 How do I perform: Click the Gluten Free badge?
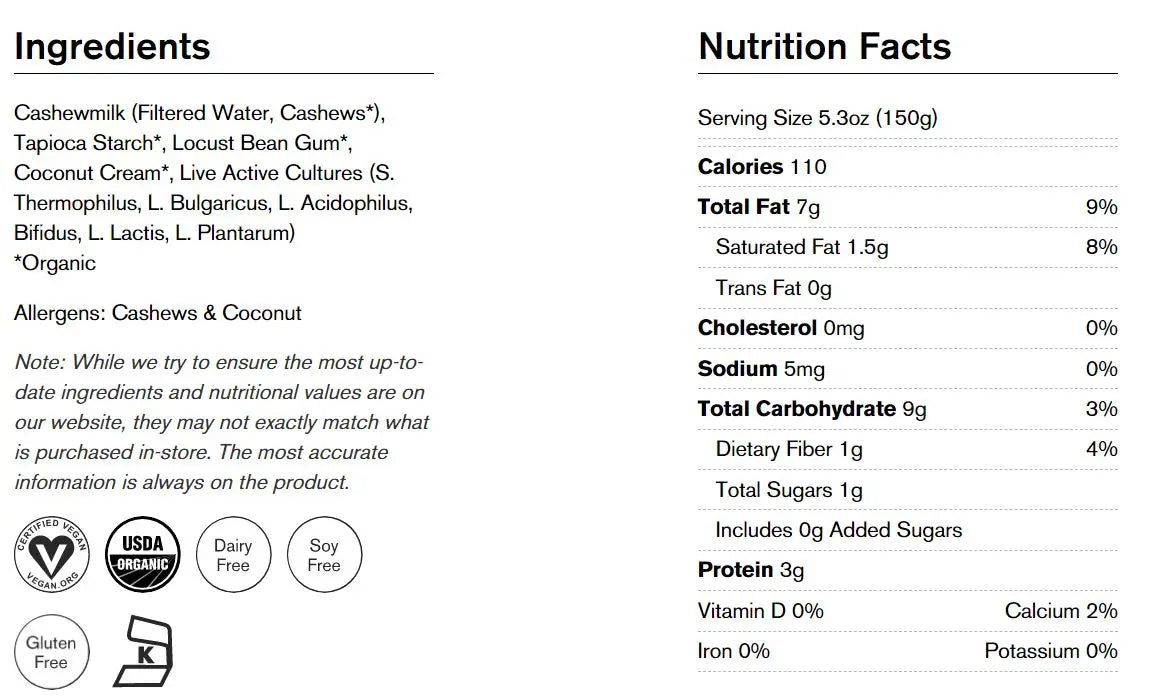tap(51, 652)
